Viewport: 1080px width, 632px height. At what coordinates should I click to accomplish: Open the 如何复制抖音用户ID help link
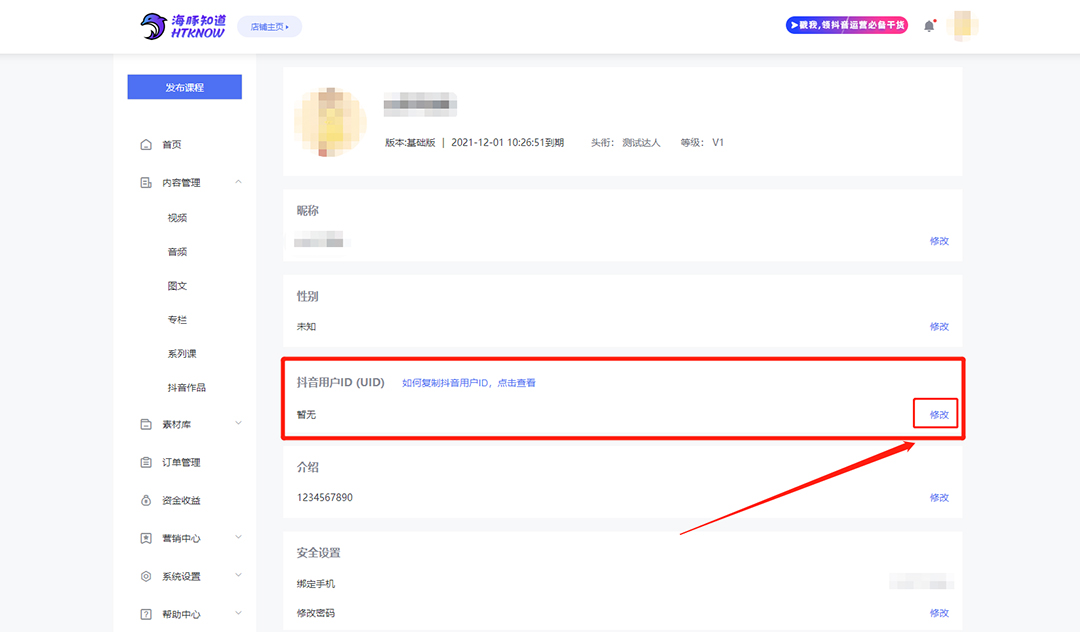[x=468, y=383]
